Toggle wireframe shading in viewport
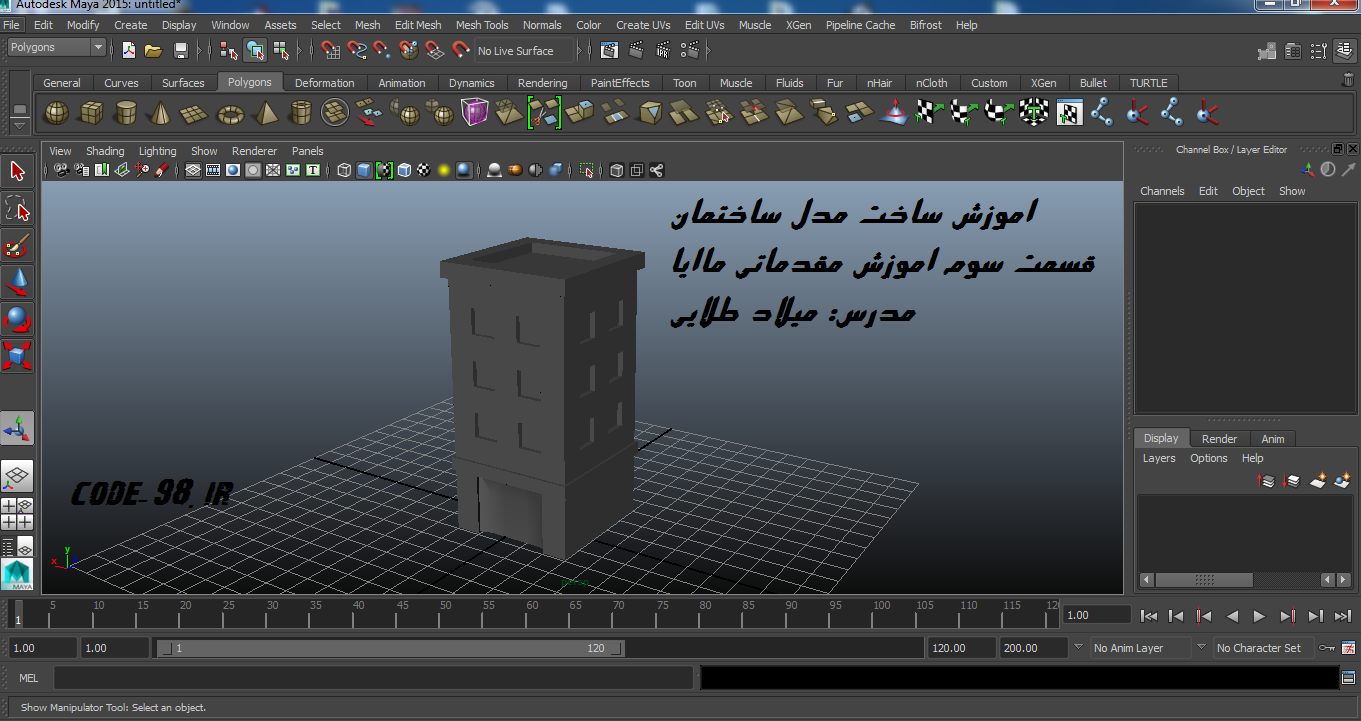1361x721 pixels. tap(344, 170)
